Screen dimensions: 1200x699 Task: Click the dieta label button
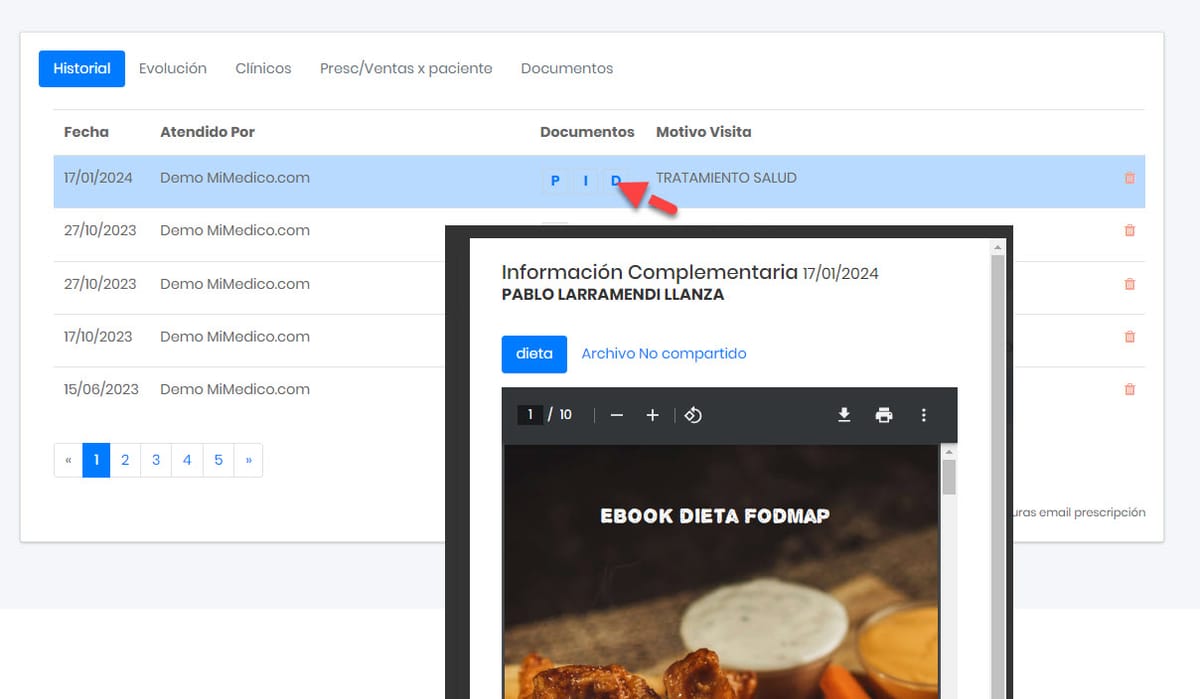(x=533, y=354)
